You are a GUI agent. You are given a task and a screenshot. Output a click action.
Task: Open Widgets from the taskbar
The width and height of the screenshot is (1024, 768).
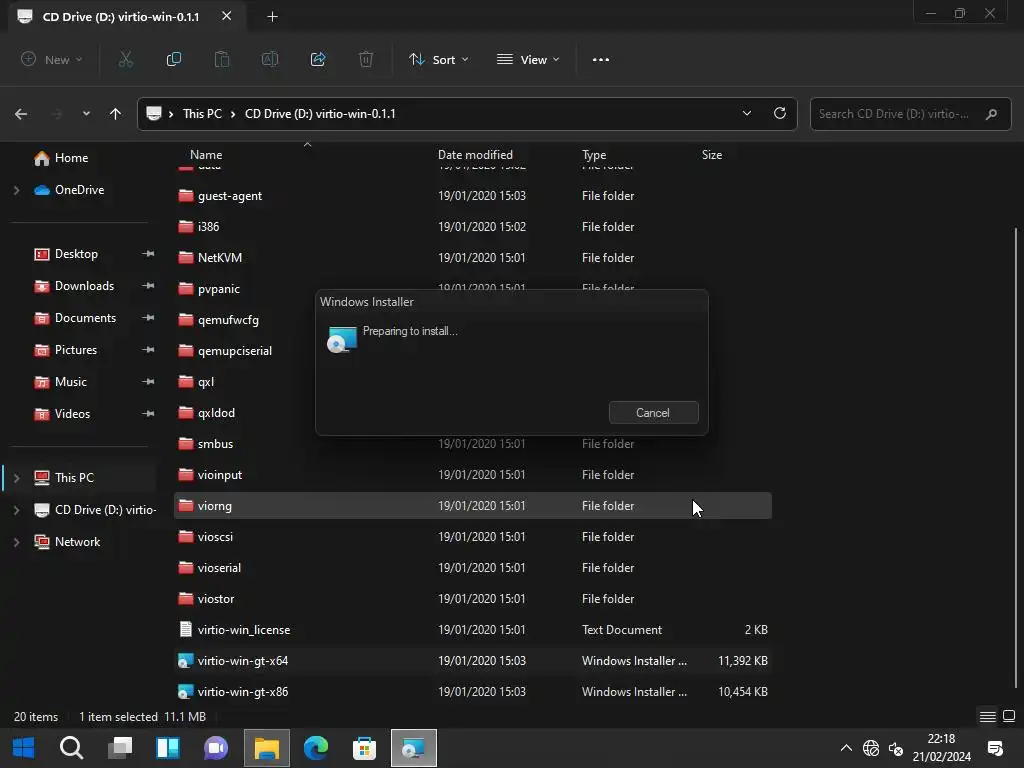[x=168, y=748]
